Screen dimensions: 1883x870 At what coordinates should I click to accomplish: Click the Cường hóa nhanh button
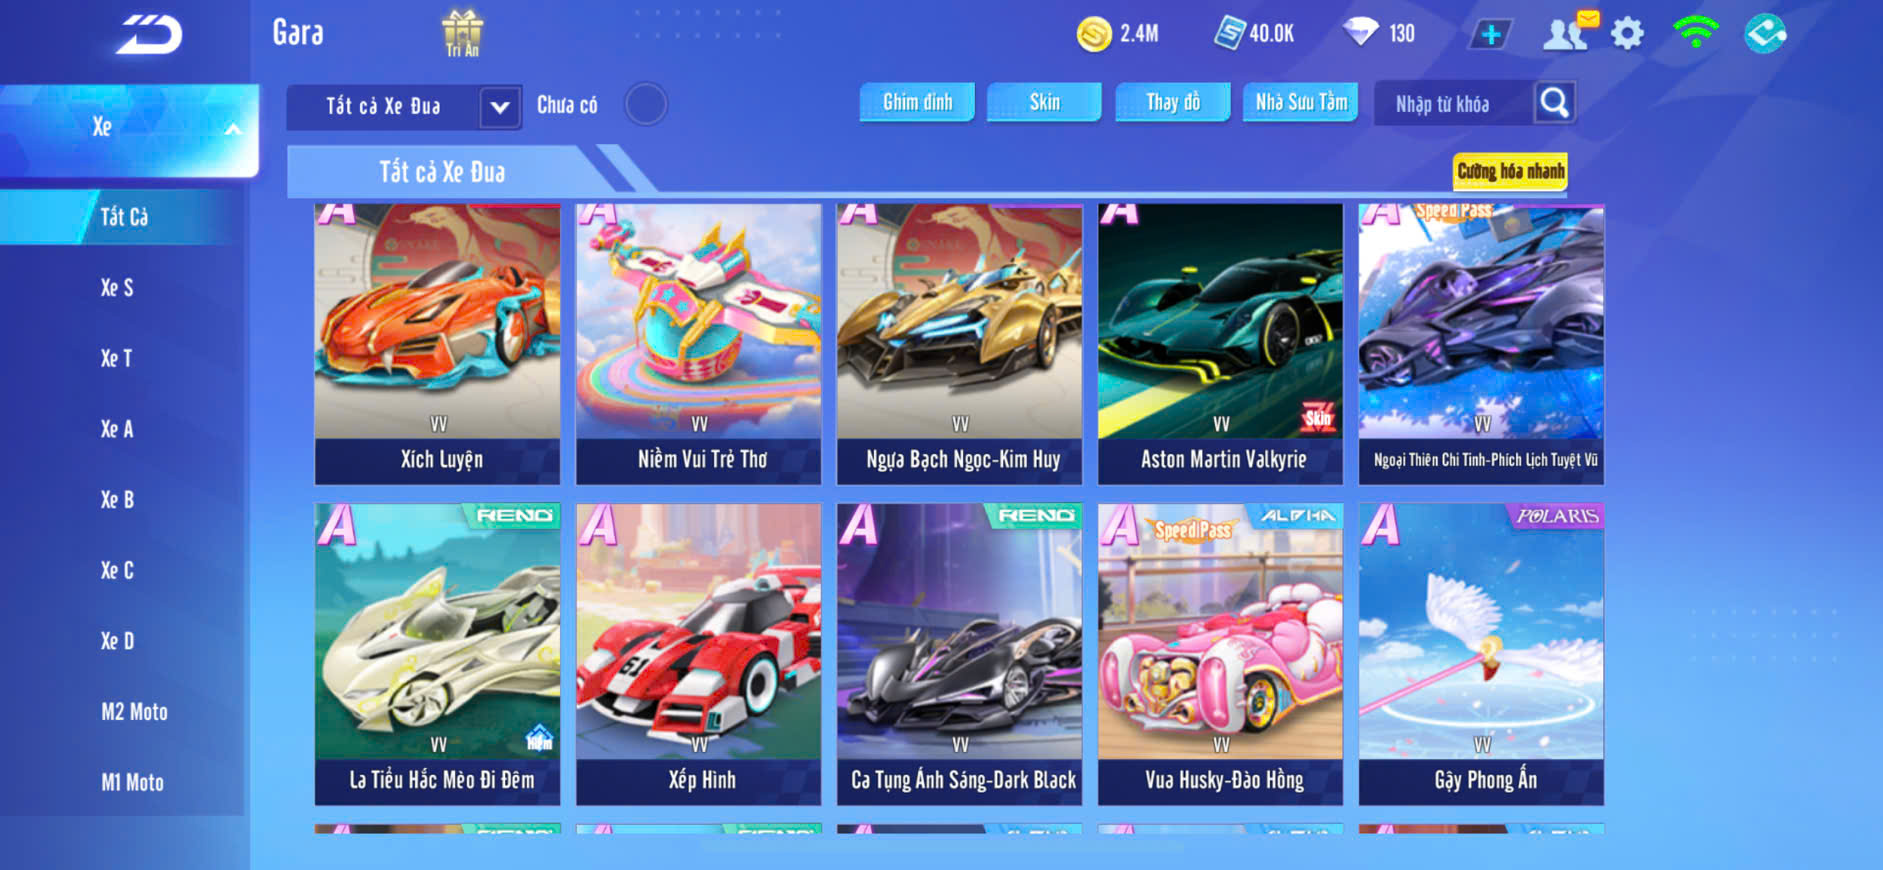pos(1510,171)
